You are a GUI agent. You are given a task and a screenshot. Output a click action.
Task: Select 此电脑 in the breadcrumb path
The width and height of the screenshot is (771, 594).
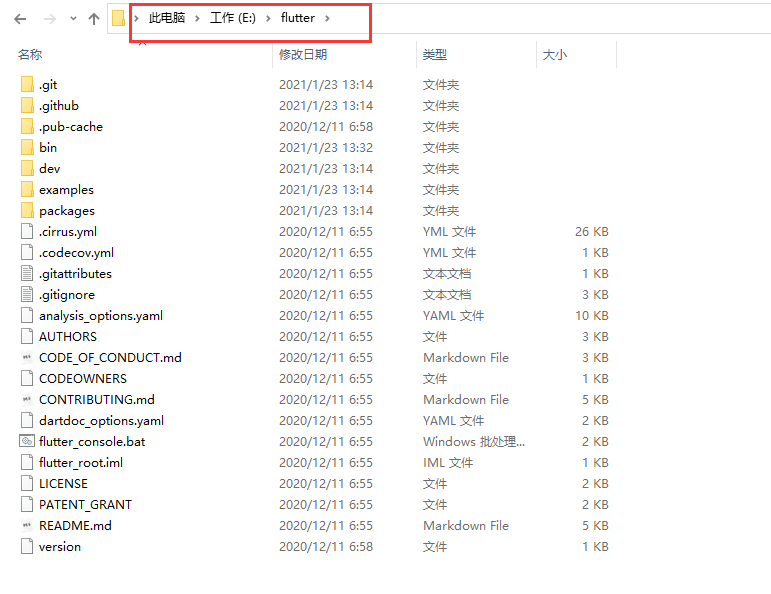click(x=167, y=18)
